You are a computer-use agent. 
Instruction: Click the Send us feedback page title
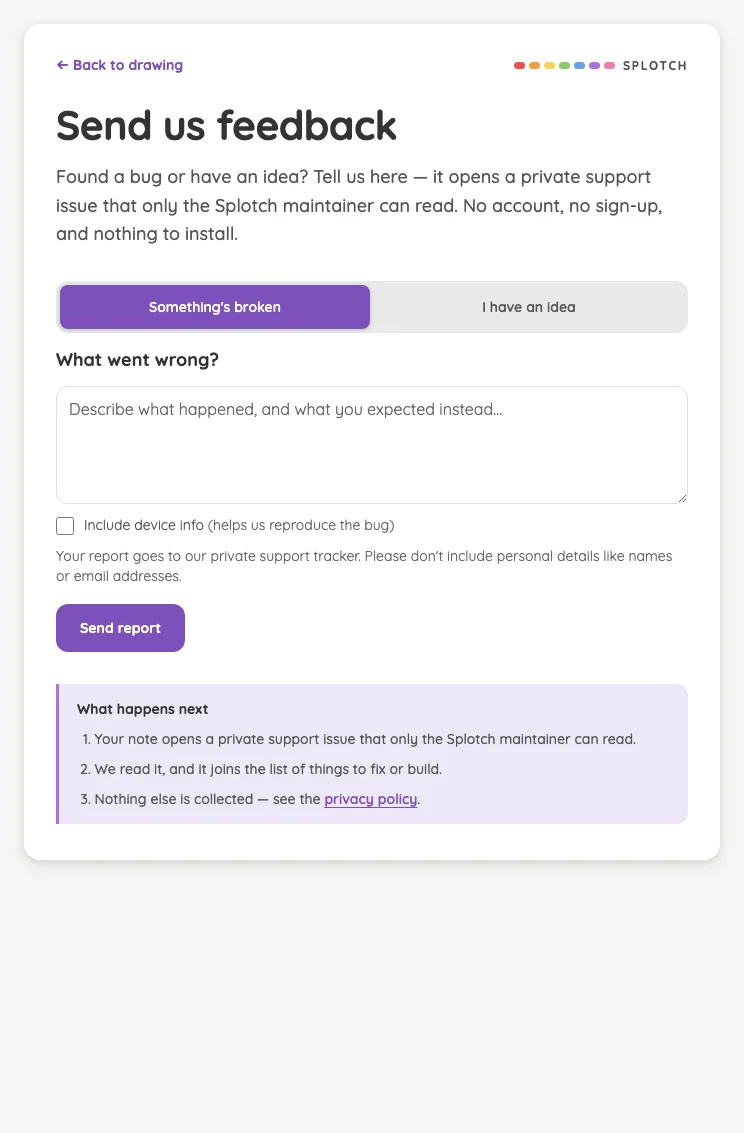pos(226,126)
